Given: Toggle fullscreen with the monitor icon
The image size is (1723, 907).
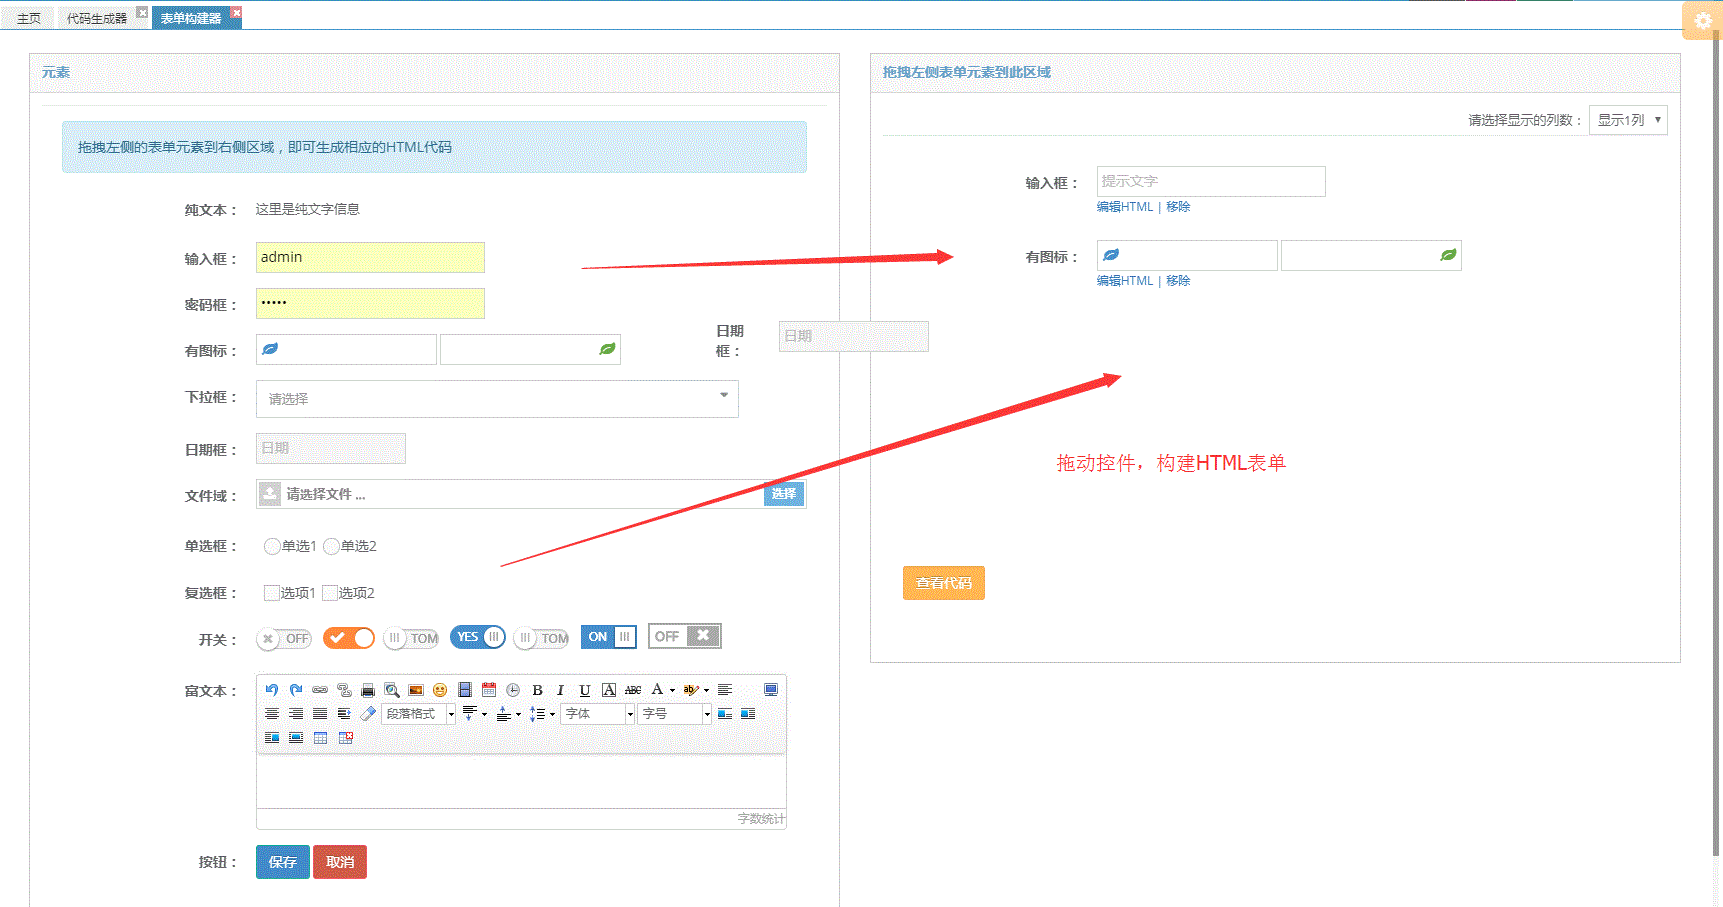Looking at the screenshot, I should point(771,690).
